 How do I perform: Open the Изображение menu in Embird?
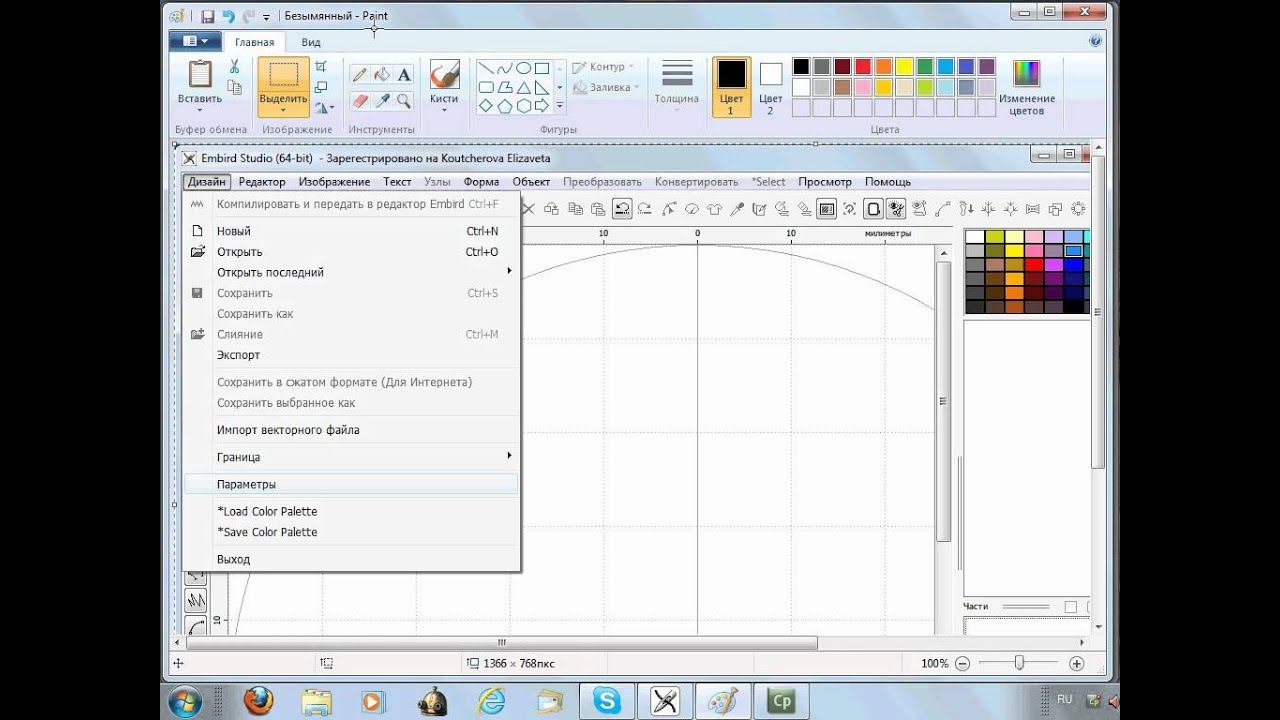click(x=334, y=182)
